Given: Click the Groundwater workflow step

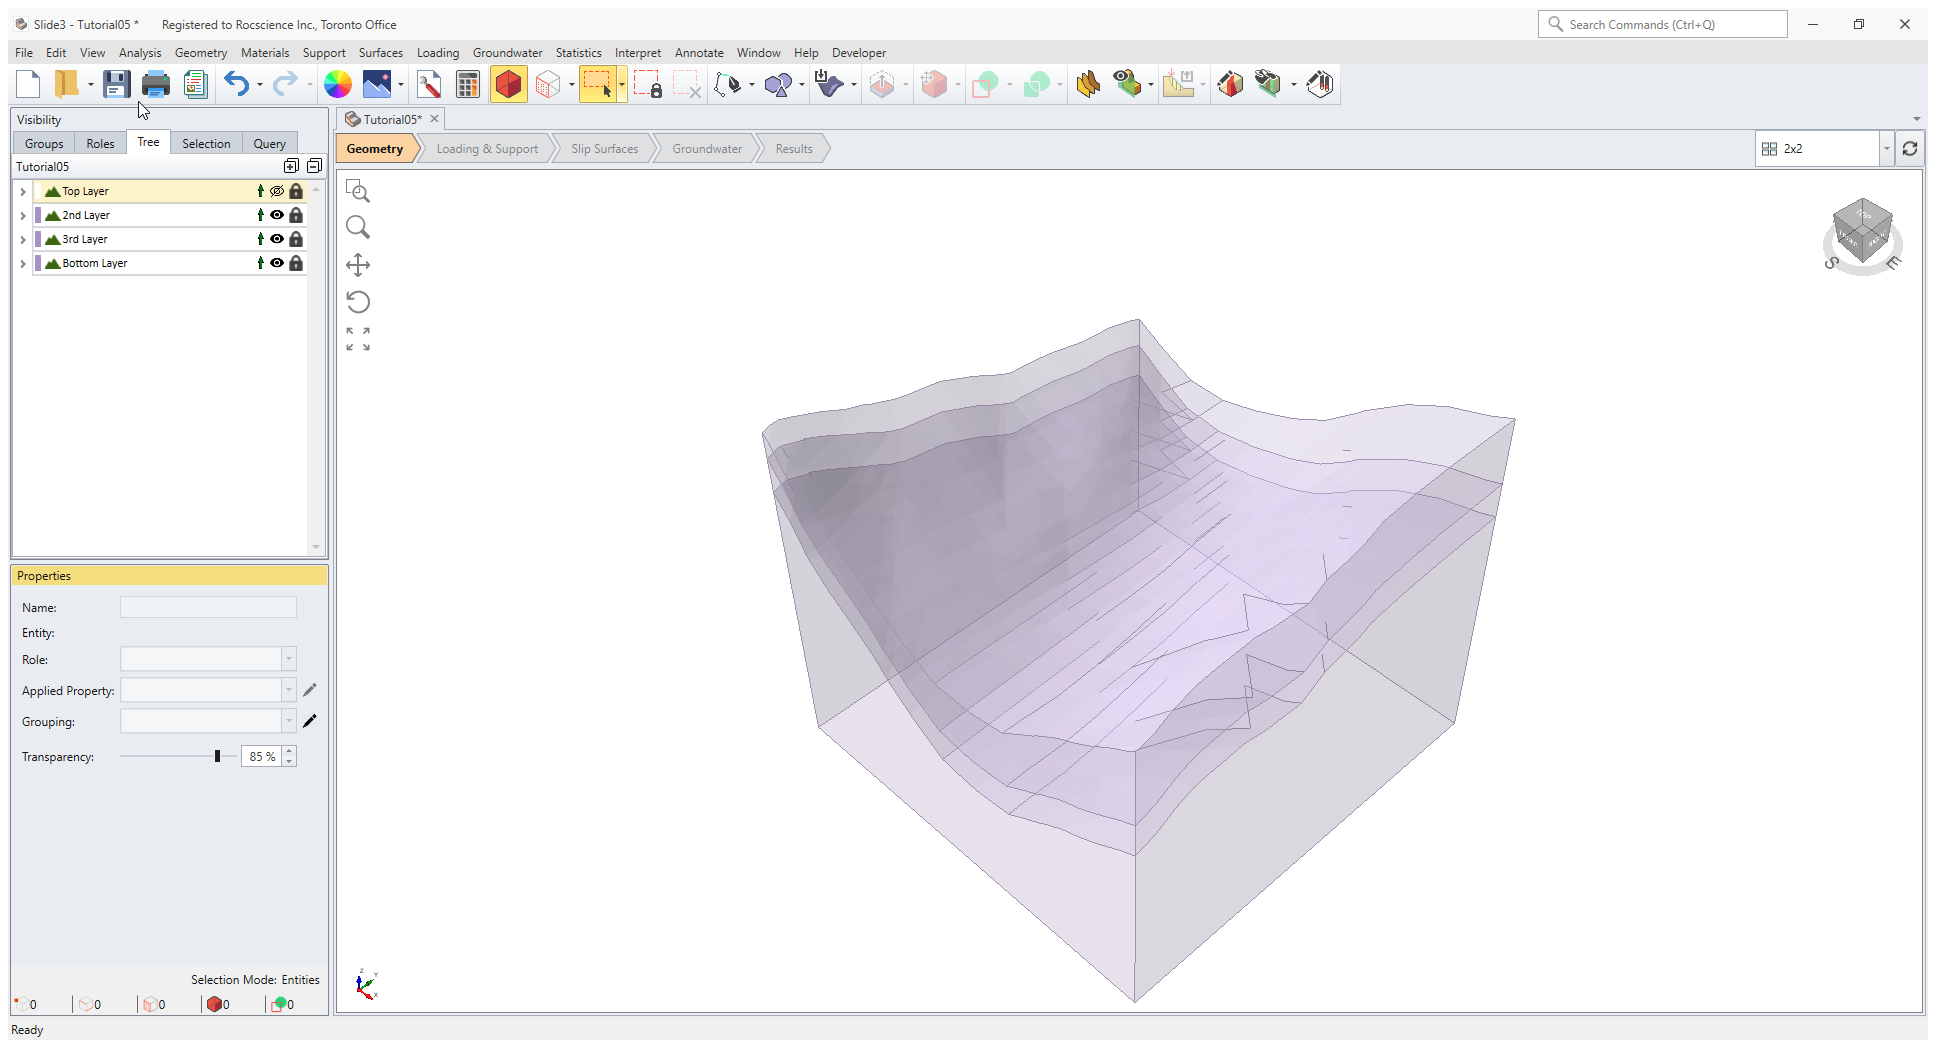Looking at the screenshot, I should 707,149.
